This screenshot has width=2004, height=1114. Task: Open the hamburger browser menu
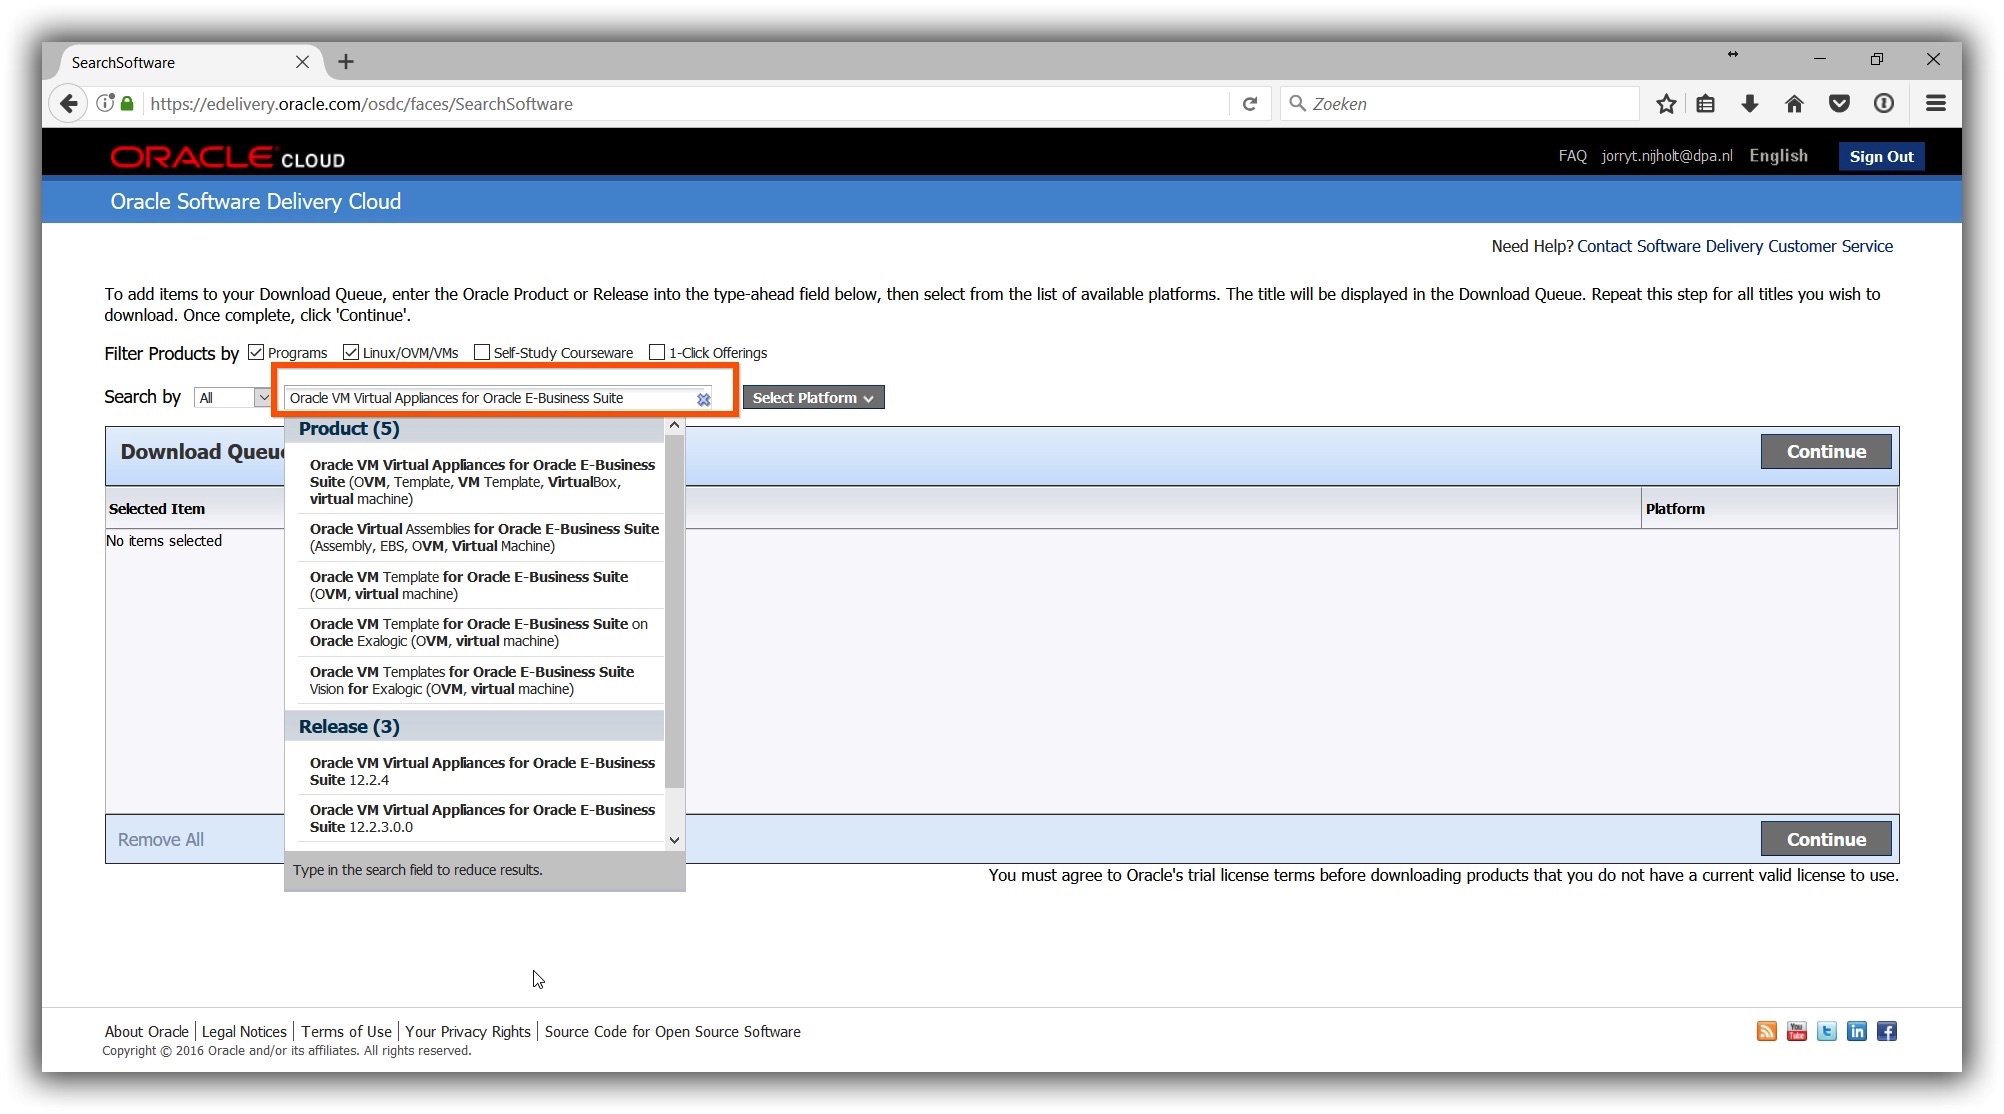click(x=1935, y=104)
